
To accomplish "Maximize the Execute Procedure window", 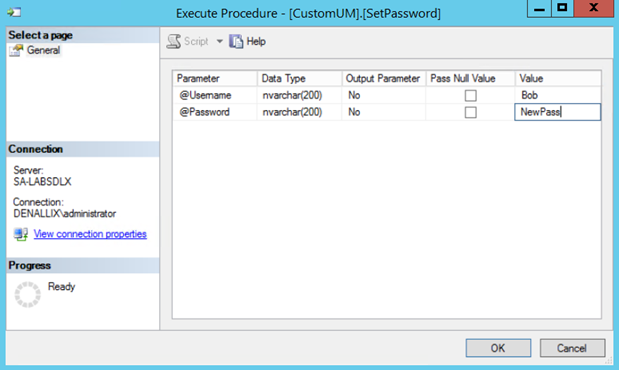I will pos(562,8).
